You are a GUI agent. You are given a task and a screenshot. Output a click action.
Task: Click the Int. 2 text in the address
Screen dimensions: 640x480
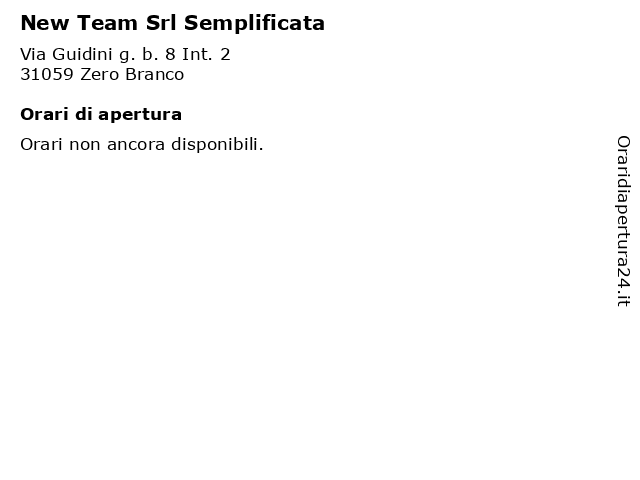pos(206,54)
